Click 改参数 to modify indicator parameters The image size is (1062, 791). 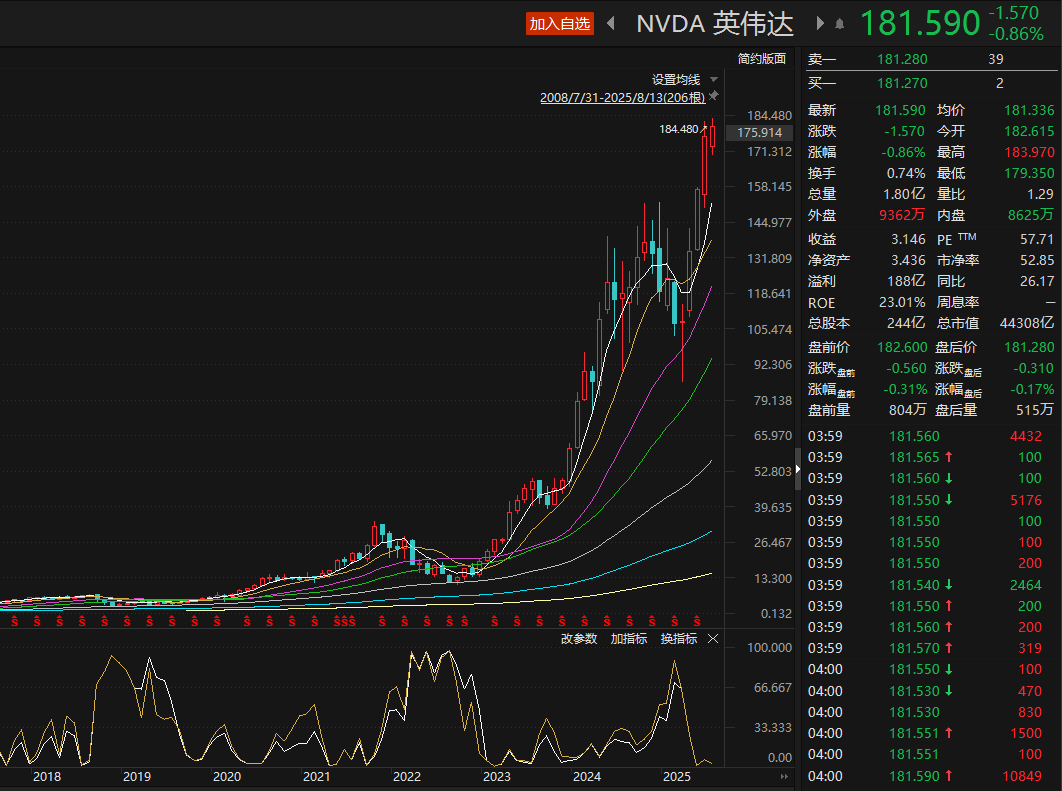click(578, 639)
